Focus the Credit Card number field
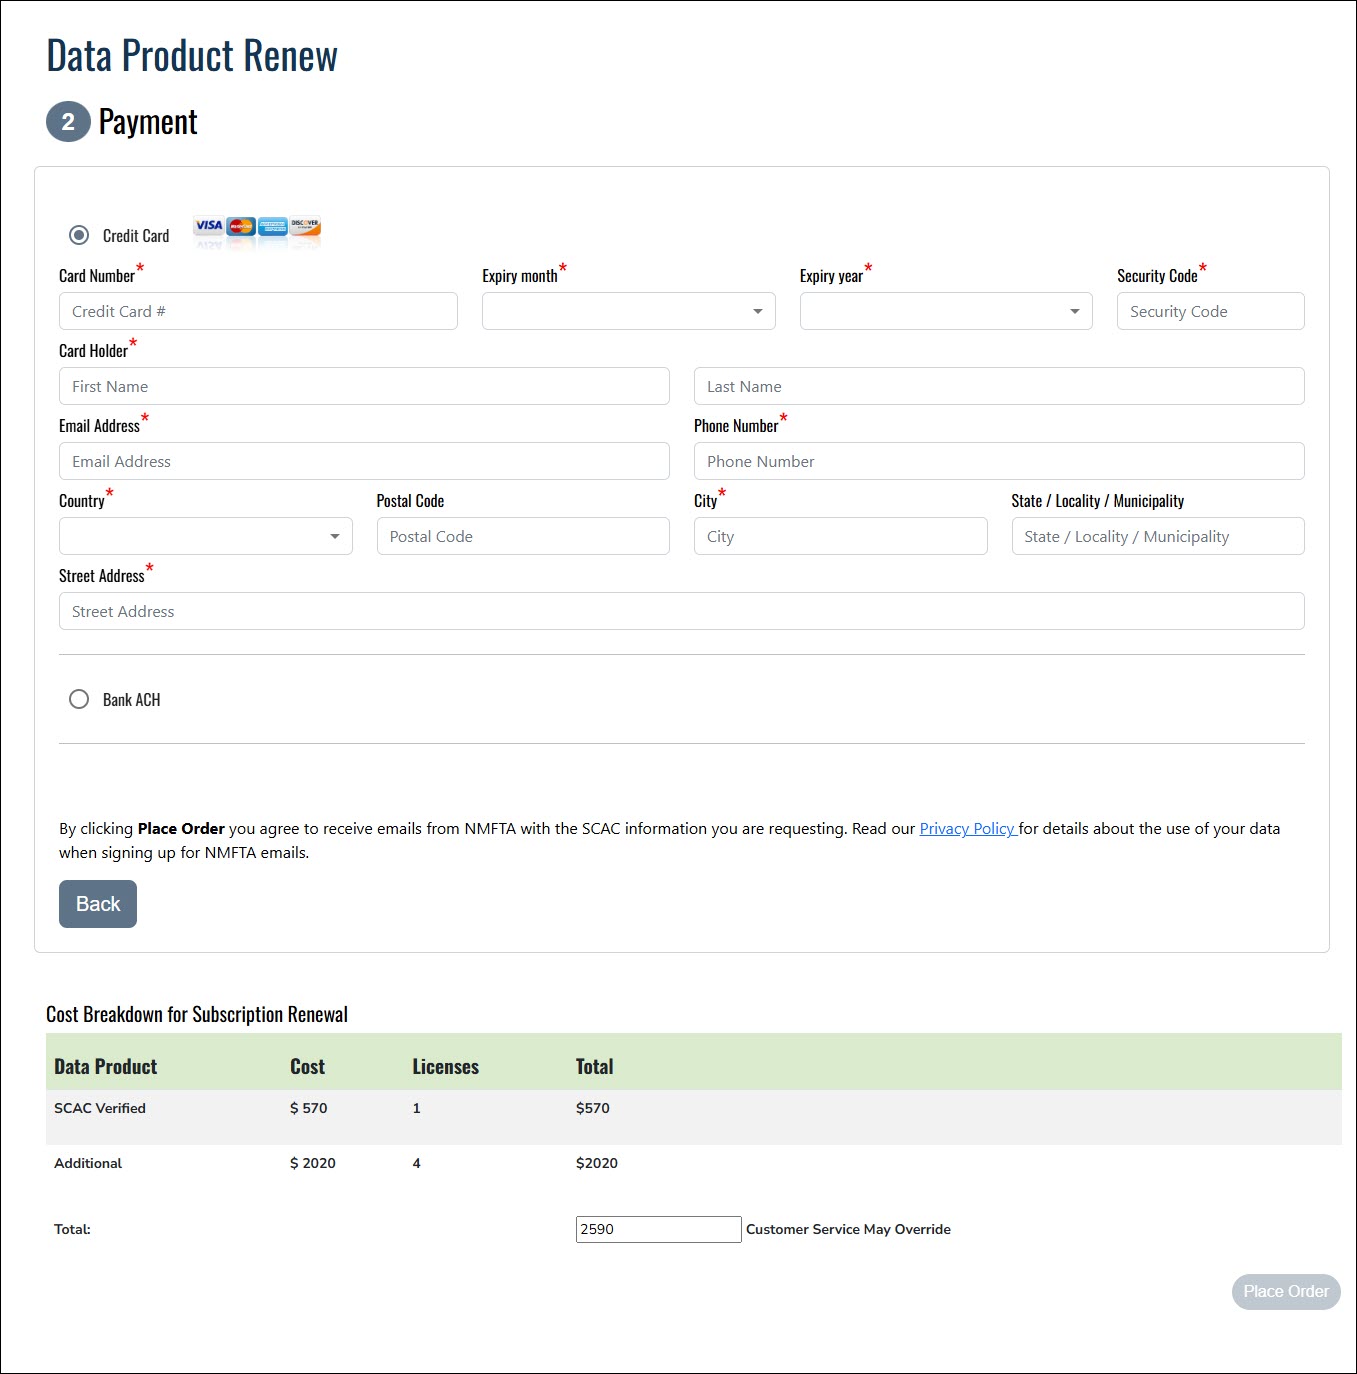This screenshot has width=1357, height=1374. pos(258,311)
